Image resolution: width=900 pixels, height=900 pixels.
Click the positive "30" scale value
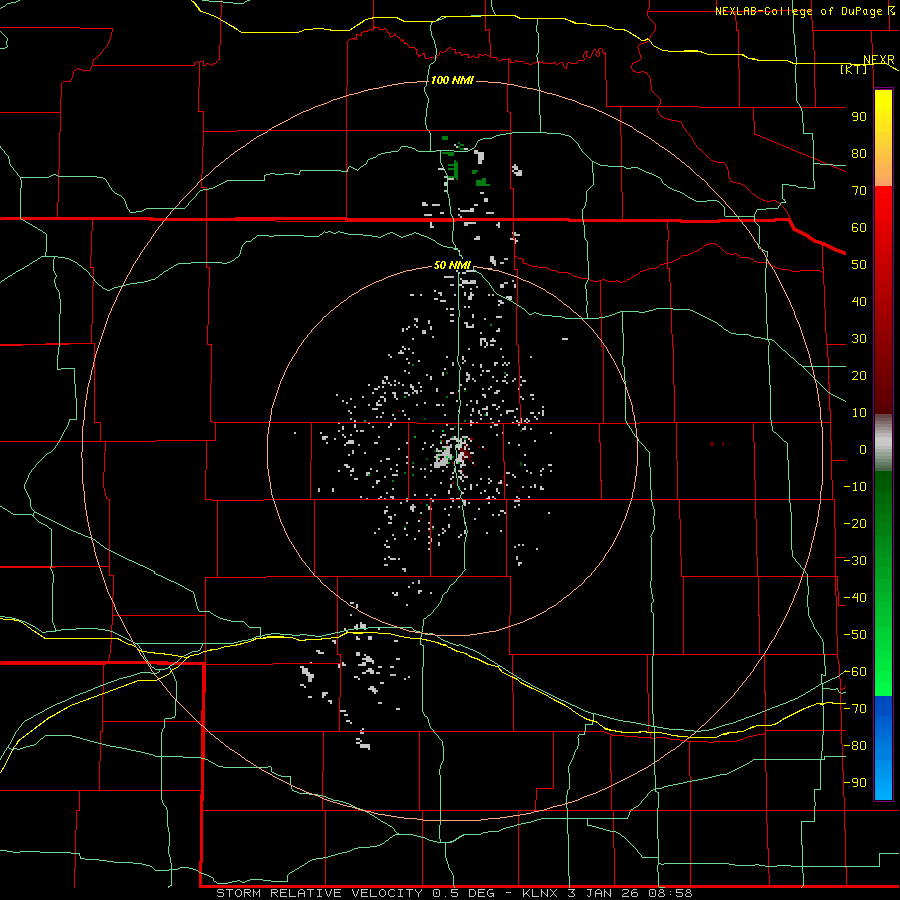point(859,339)
